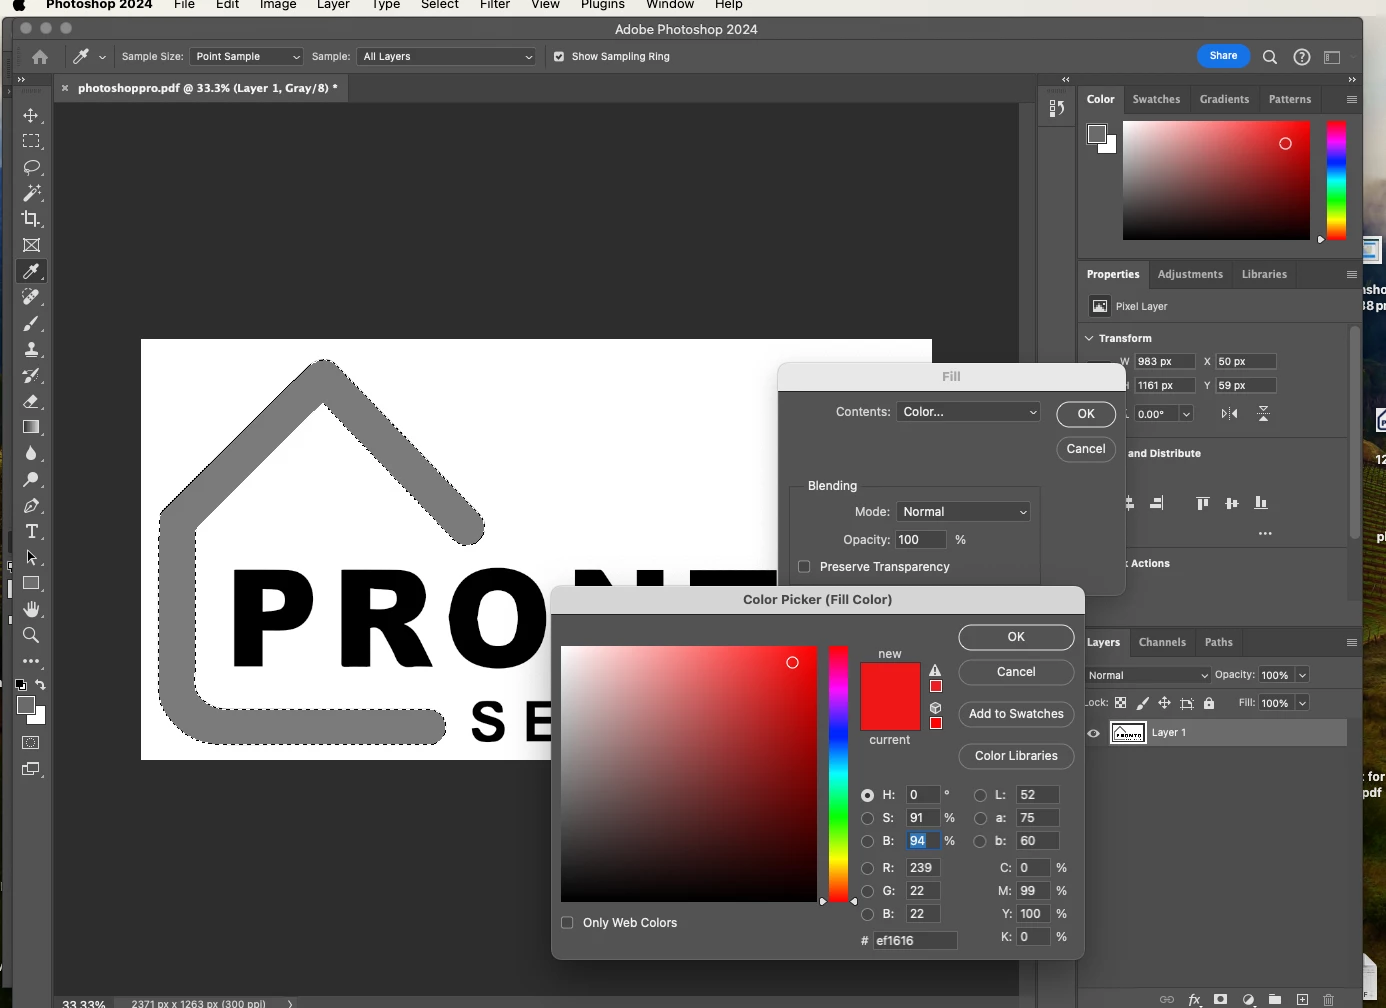Select the Magic Wand tool
Image resolution: width=1386 pixels, height=1008 pixels.
pyautogui.click(x=31, y=193)
